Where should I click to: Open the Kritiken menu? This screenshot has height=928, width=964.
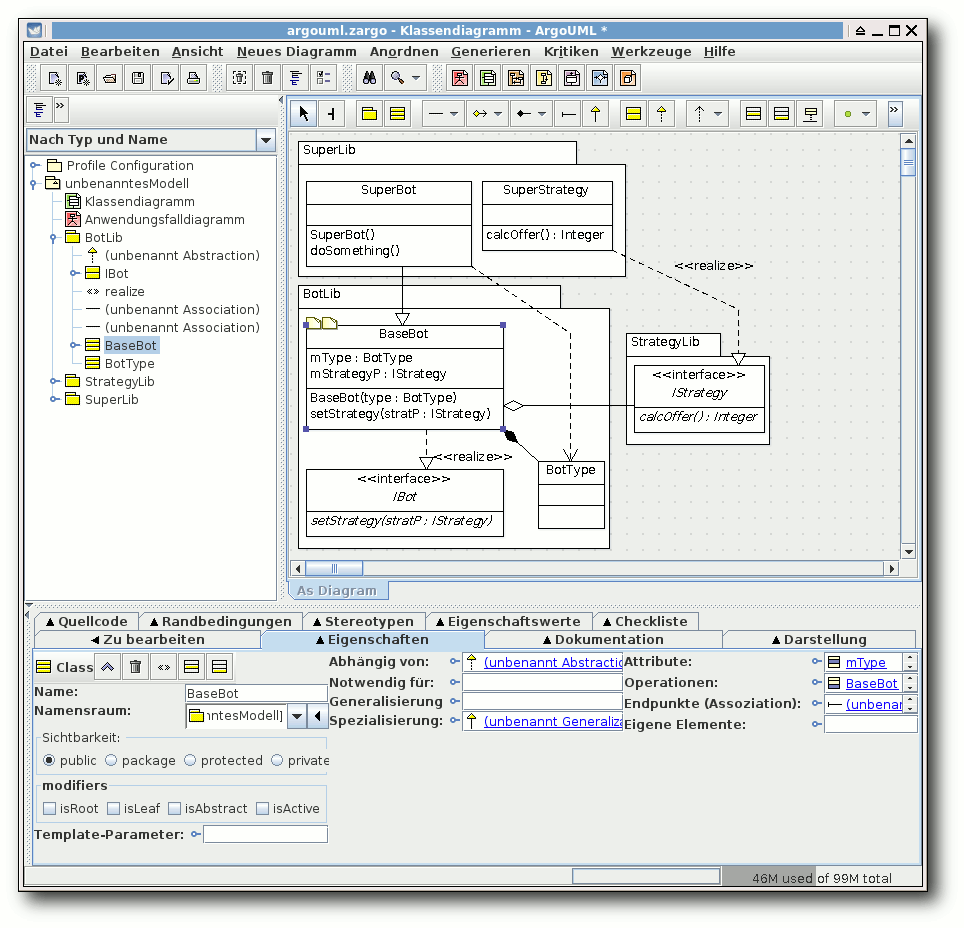[x=571, y=52]
